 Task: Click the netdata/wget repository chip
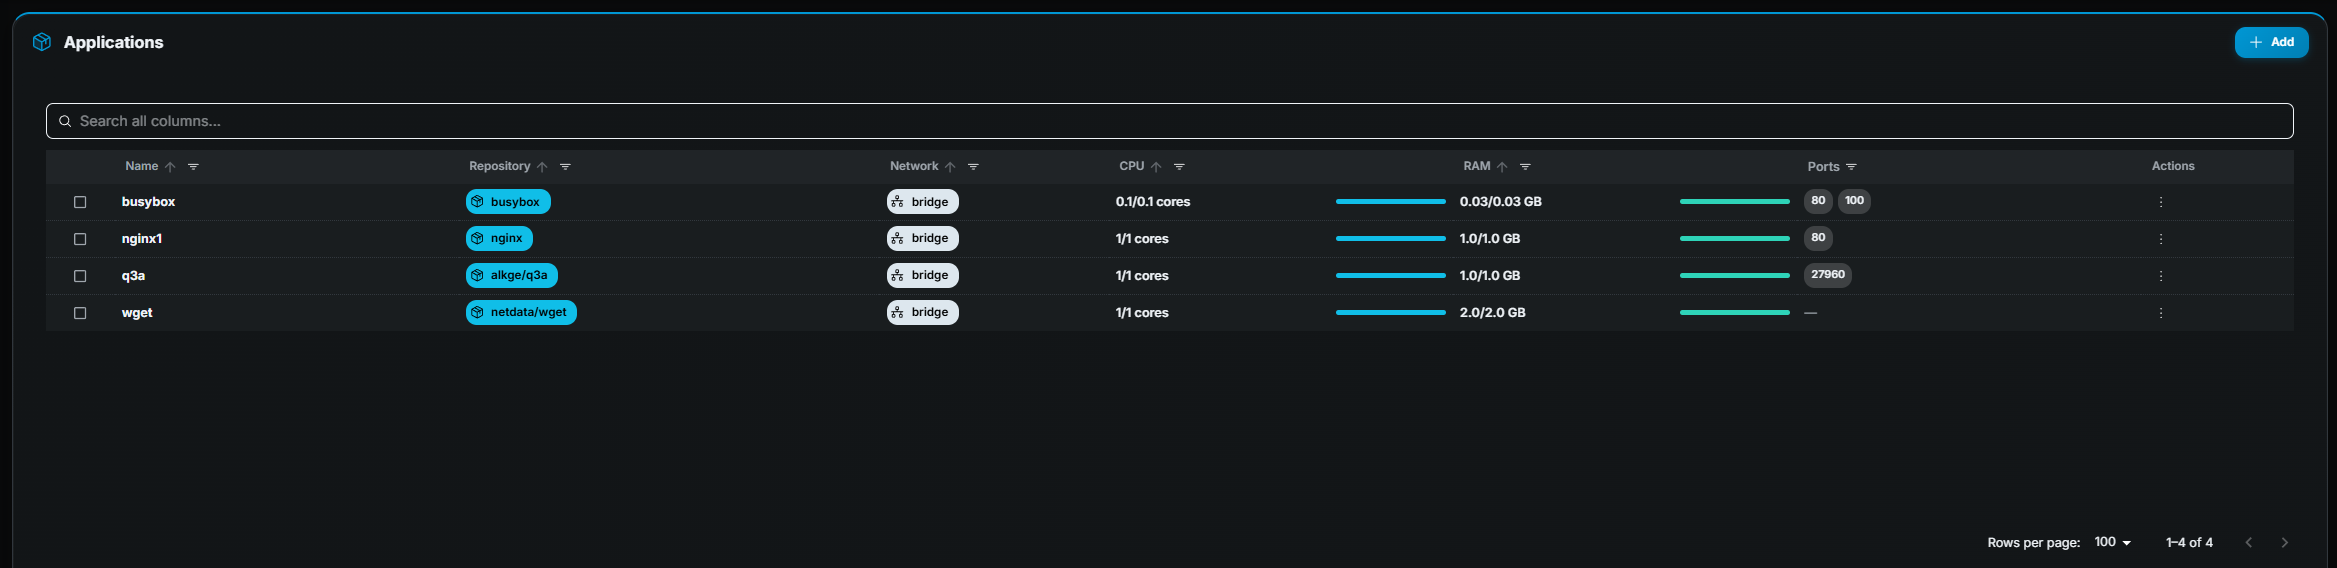click(521, 312)
